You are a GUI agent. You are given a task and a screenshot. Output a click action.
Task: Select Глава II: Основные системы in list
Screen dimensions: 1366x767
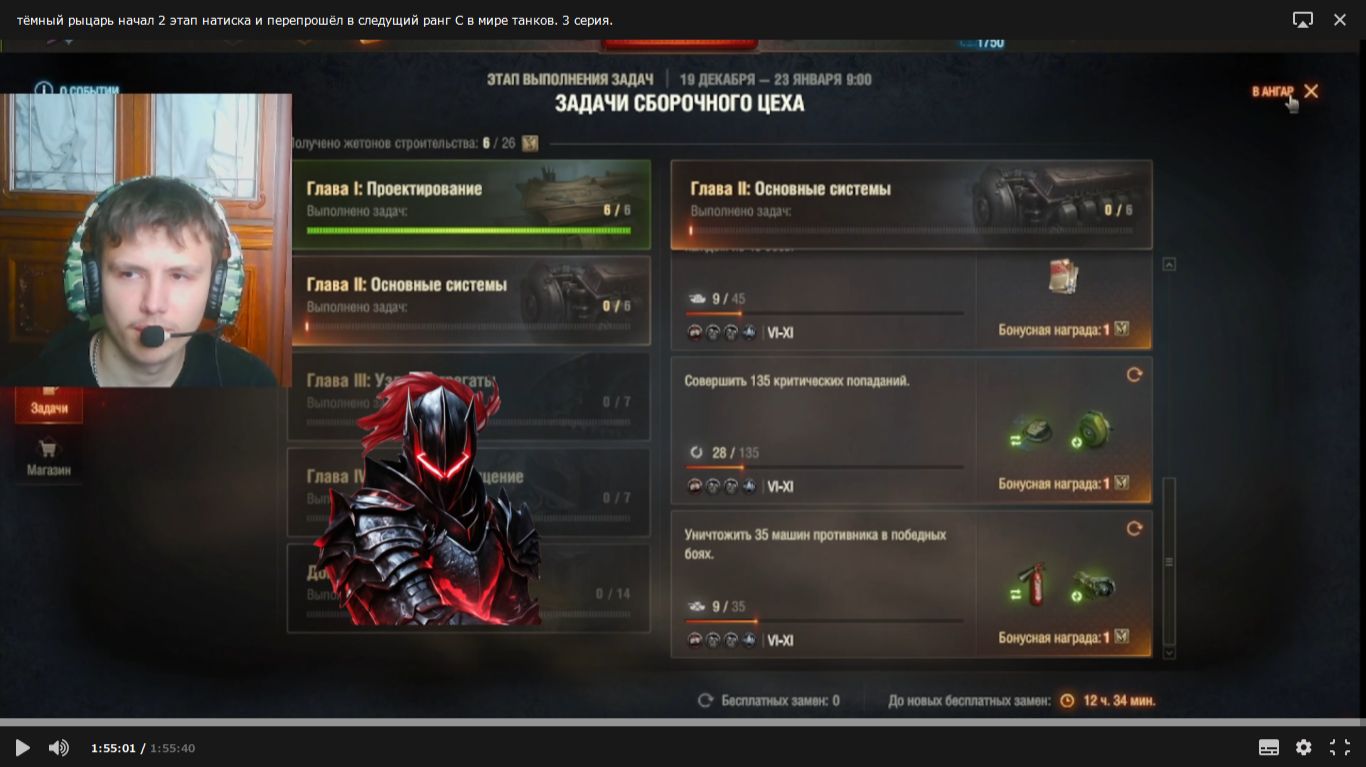pos(469,300)
